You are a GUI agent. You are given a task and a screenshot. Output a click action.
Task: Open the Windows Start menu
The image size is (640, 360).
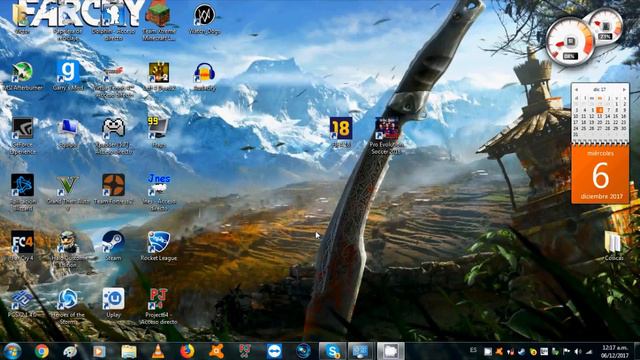[12, 351]
